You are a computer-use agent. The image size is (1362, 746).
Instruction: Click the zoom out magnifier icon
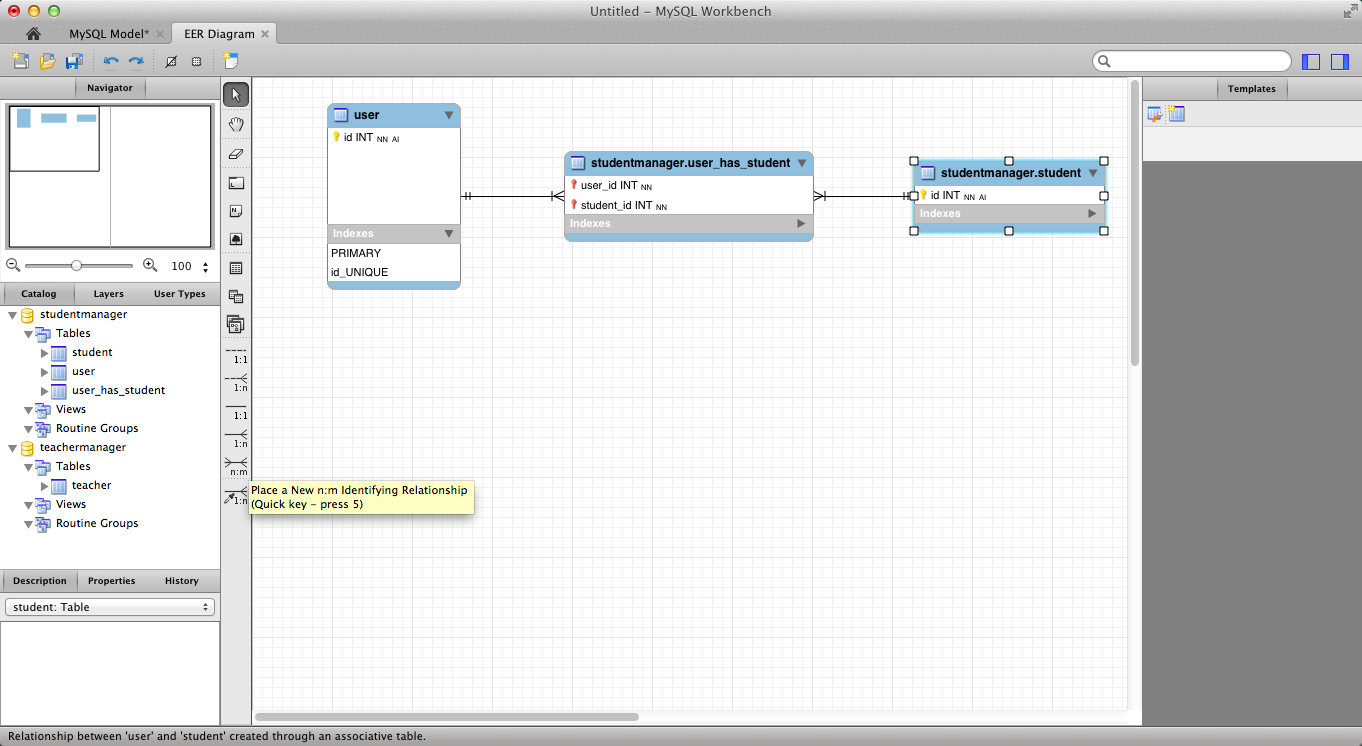13,265
